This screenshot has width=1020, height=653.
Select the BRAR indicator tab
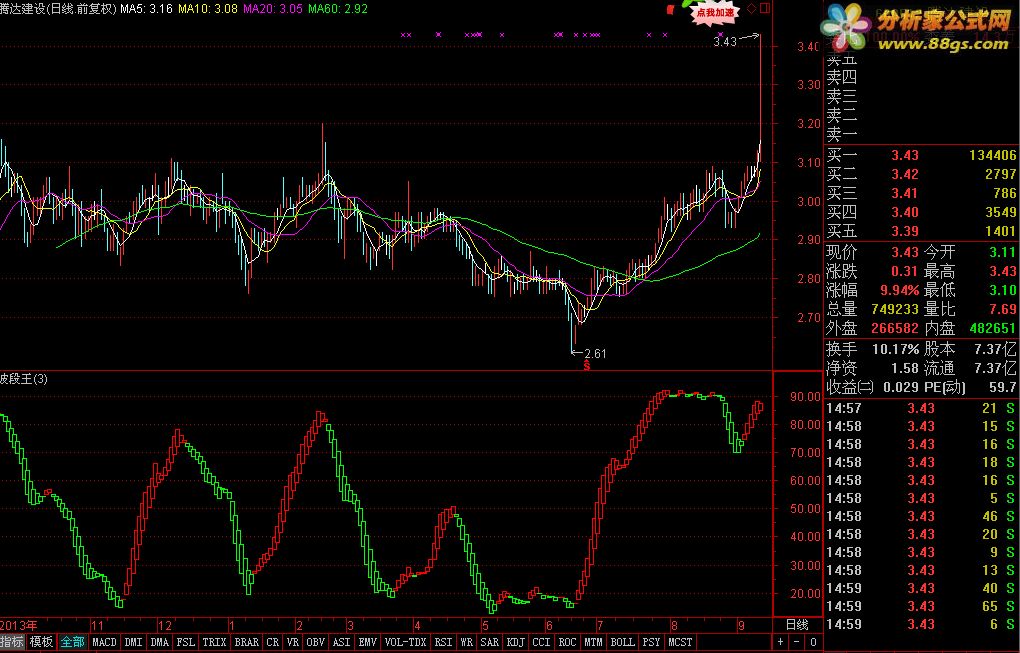[247, 642]
